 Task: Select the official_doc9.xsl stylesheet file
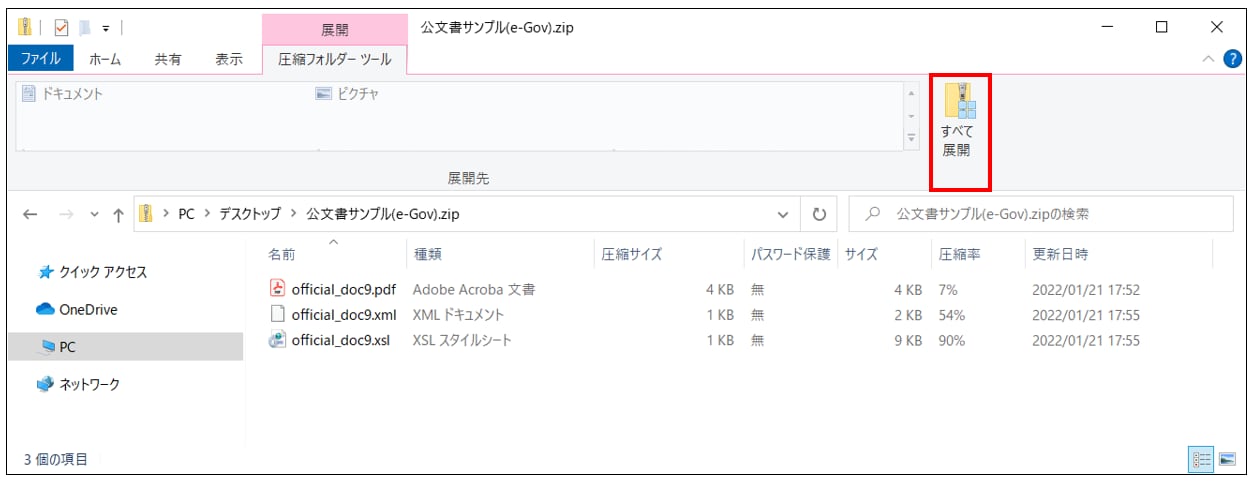[x=342, y=340]
